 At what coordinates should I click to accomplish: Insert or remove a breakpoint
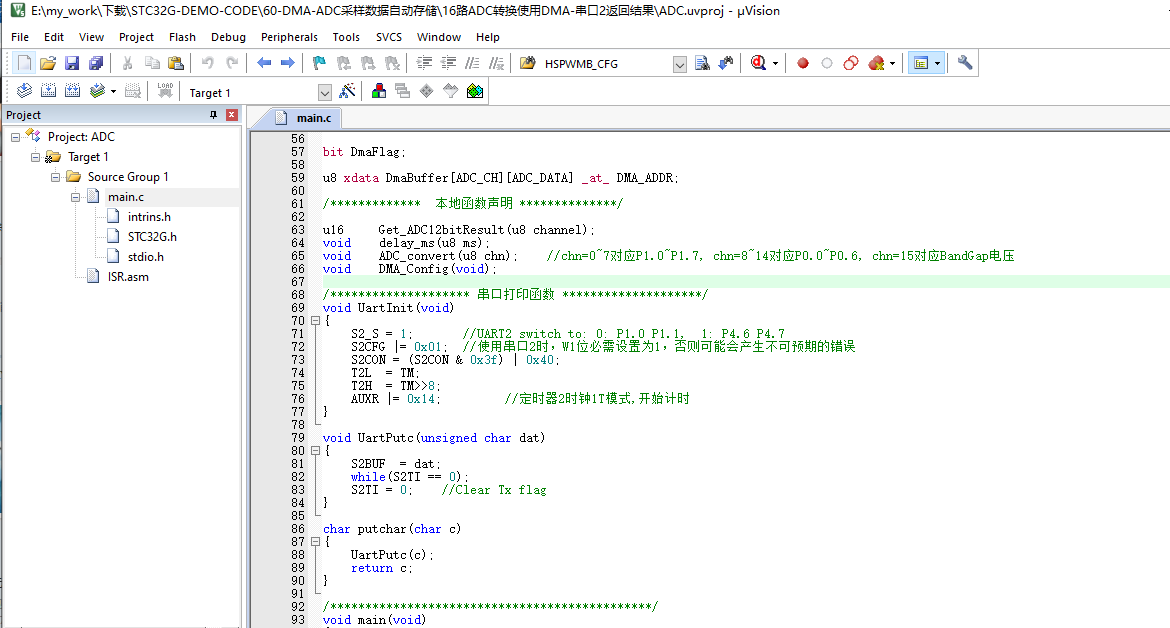[803, 63]
